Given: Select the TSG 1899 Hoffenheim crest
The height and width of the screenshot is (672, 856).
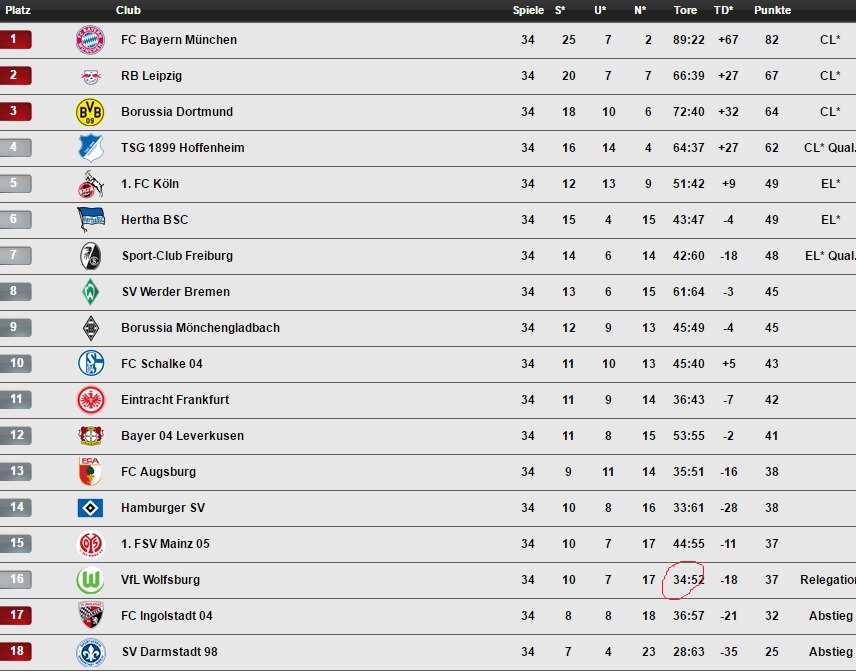Looking at the screenshot, I should click(x=91, y=148).
